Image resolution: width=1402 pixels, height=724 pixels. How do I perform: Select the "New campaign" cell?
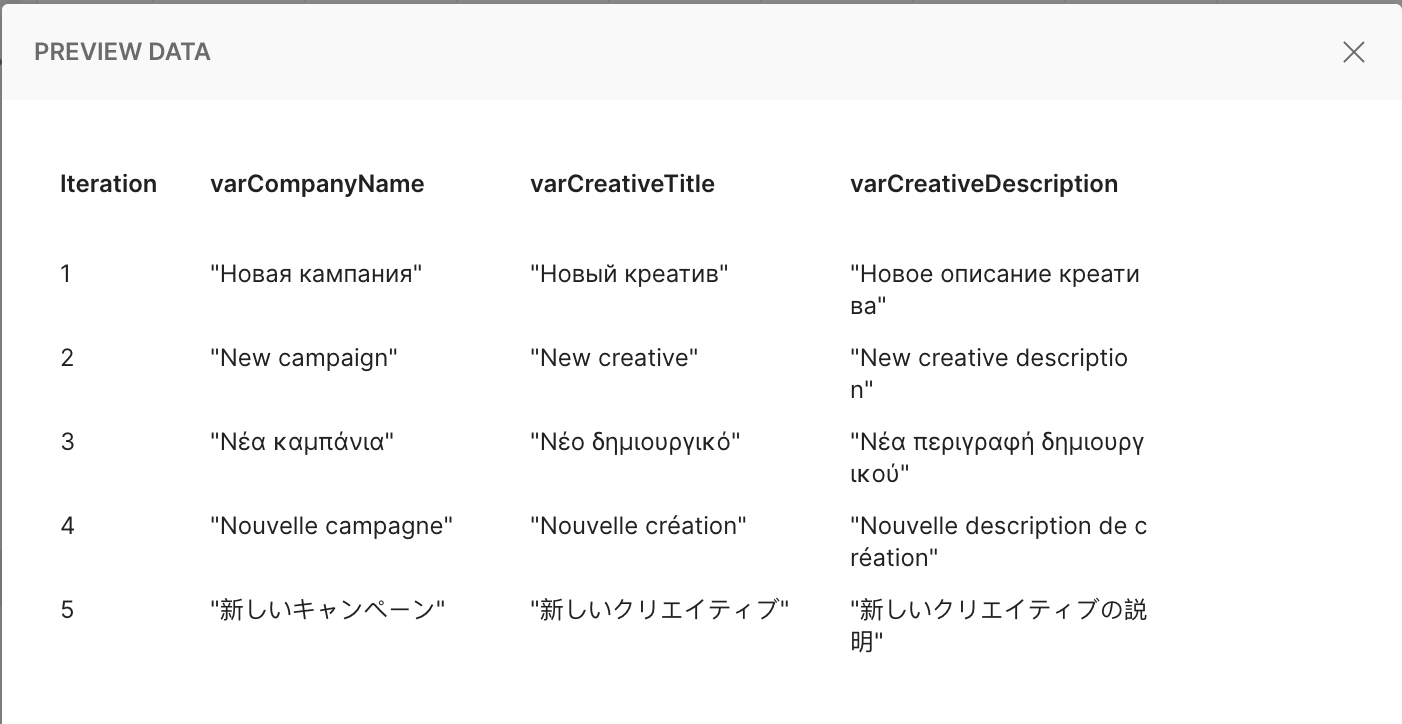coord(304,358)
